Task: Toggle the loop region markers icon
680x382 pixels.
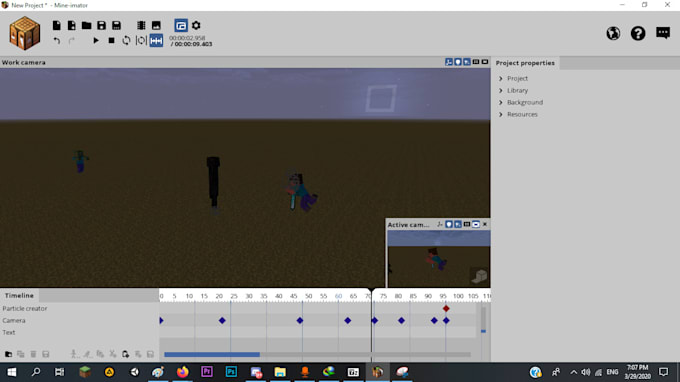Action: pos(141,41)
